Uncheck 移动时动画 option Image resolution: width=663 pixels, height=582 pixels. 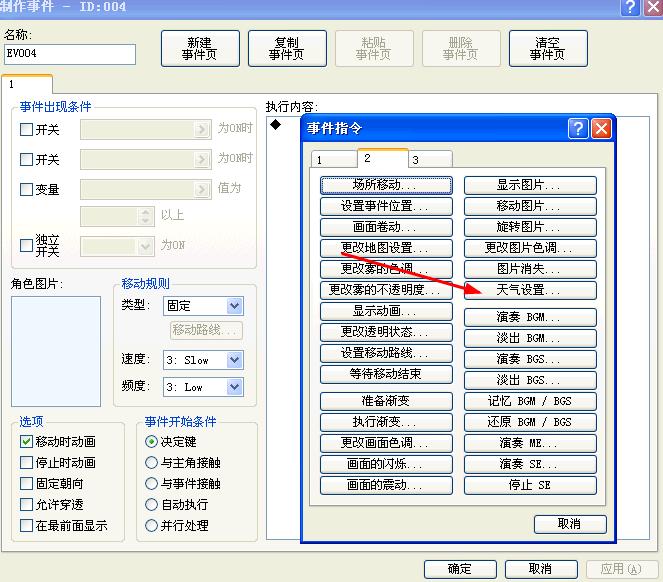tap(26, 442)
